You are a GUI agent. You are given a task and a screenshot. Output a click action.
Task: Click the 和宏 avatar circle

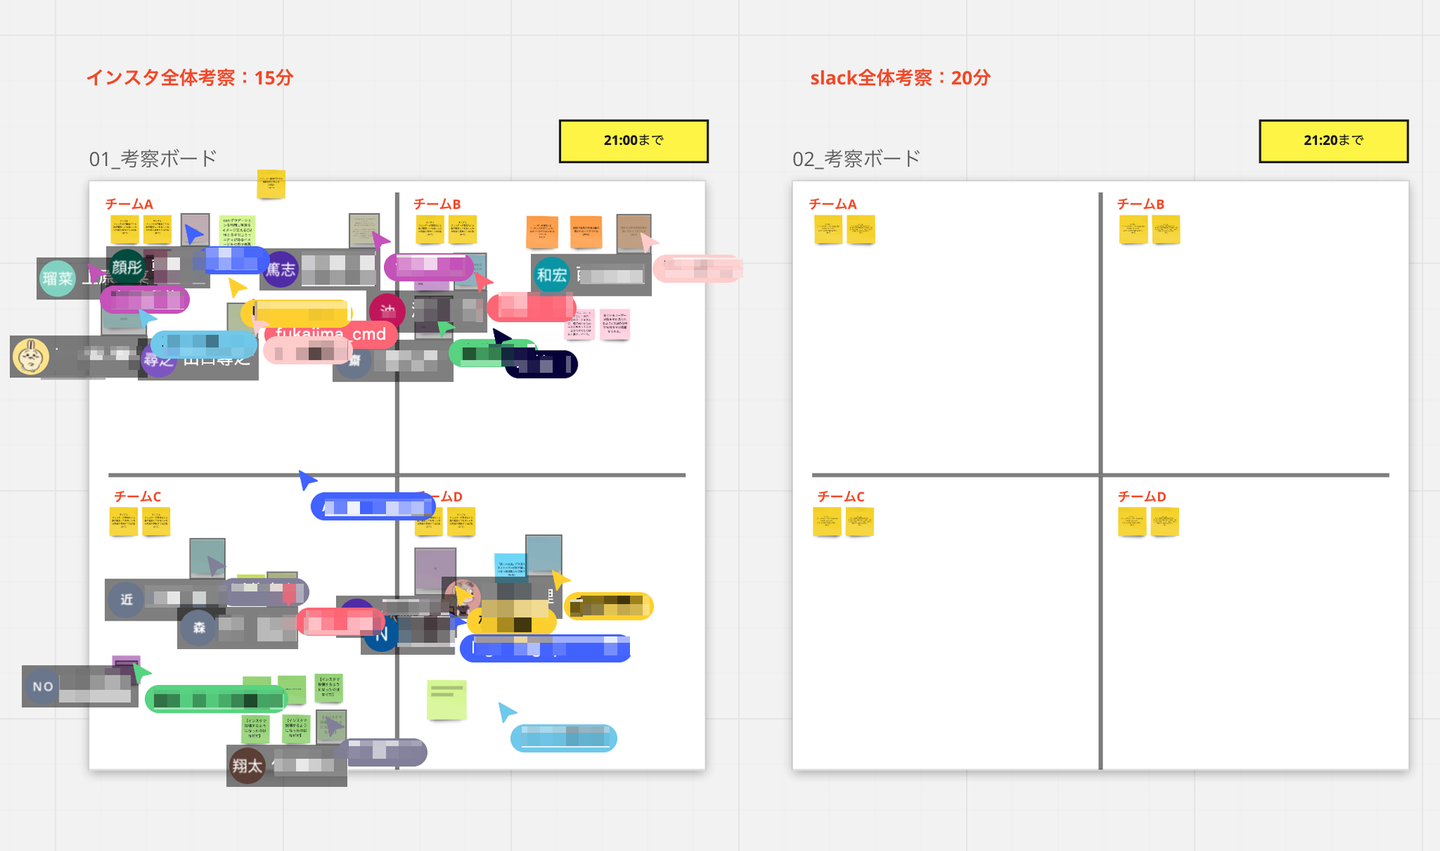[552, 275]
